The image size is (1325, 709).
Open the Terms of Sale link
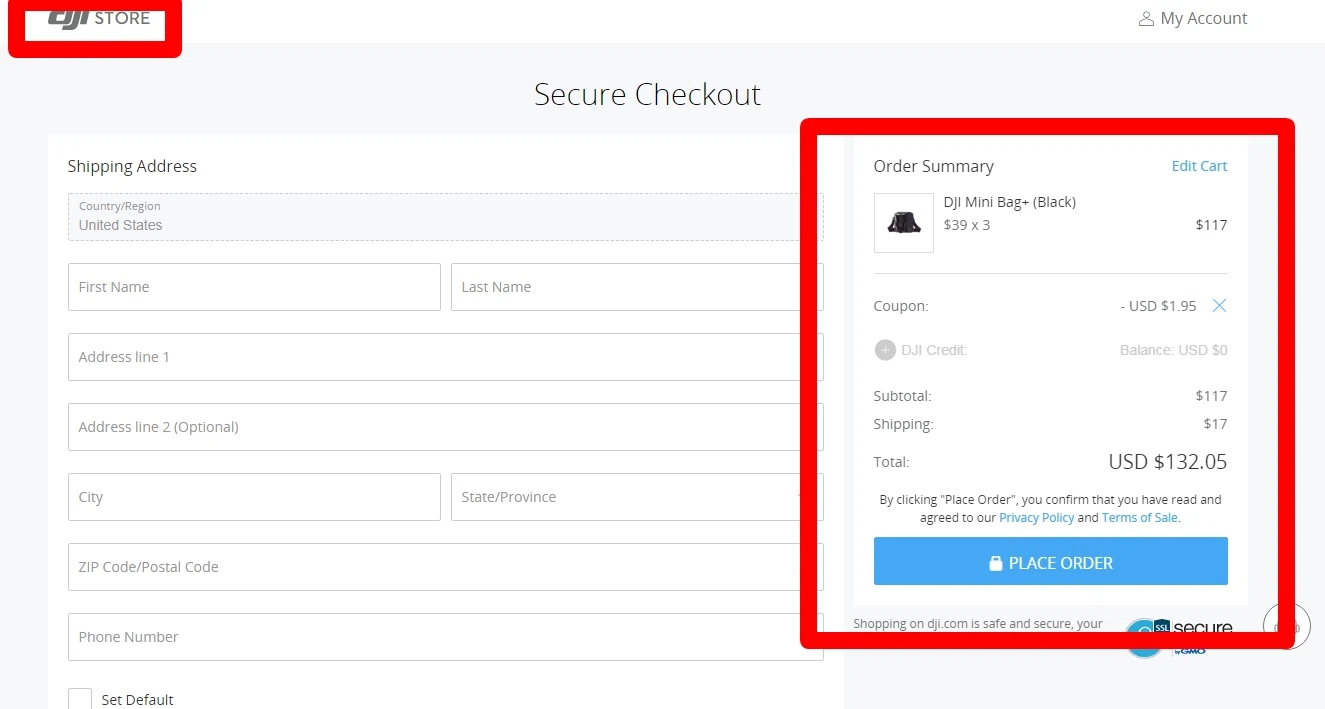click(x=1139, y=518)
